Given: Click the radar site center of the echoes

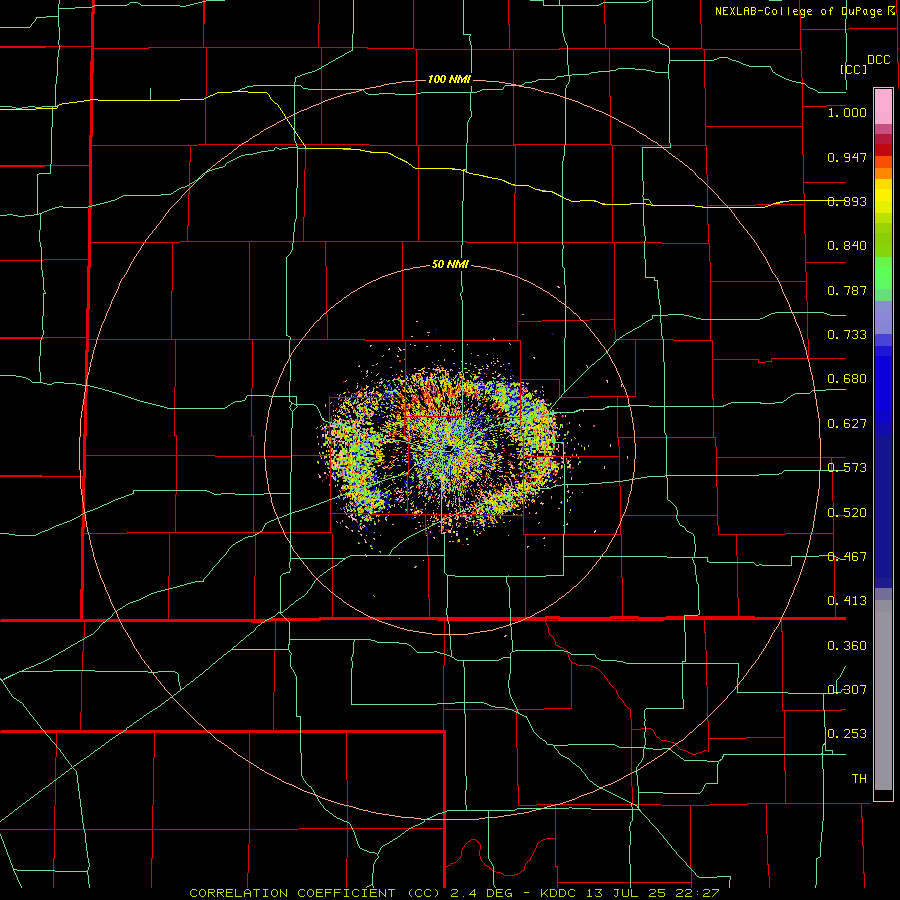Looking at the screenshot, I should tap(452, 449).
